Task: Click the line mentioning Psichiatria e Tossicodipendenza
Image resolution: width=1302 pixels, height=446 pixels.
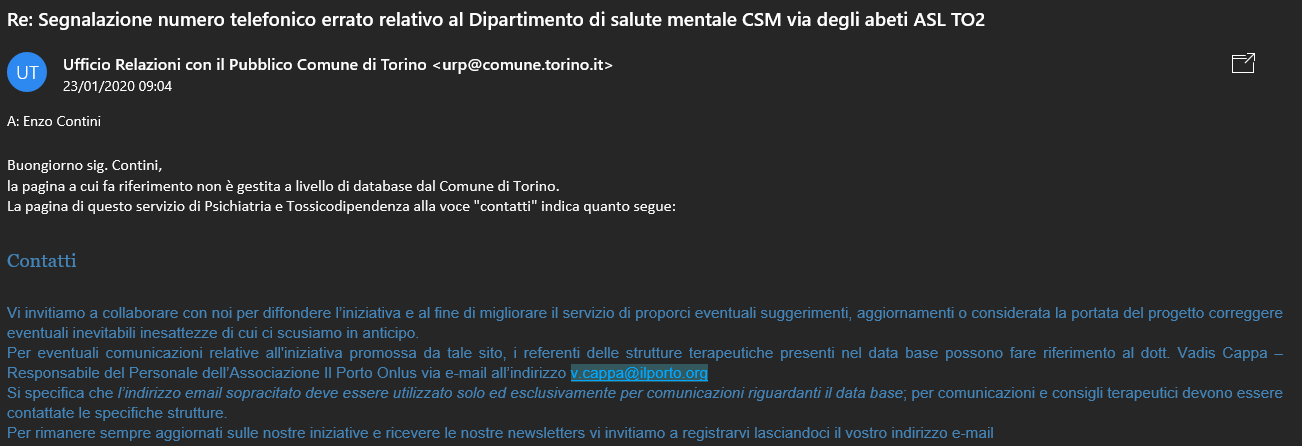Action: pos(342,206)
